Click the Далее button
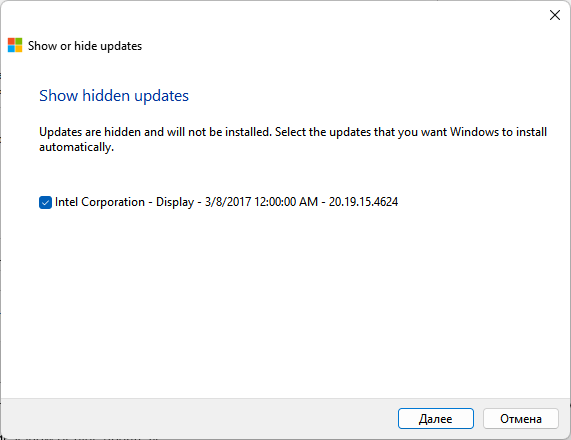This screenshot has height=440, width=571. click(x=436, y=419)
